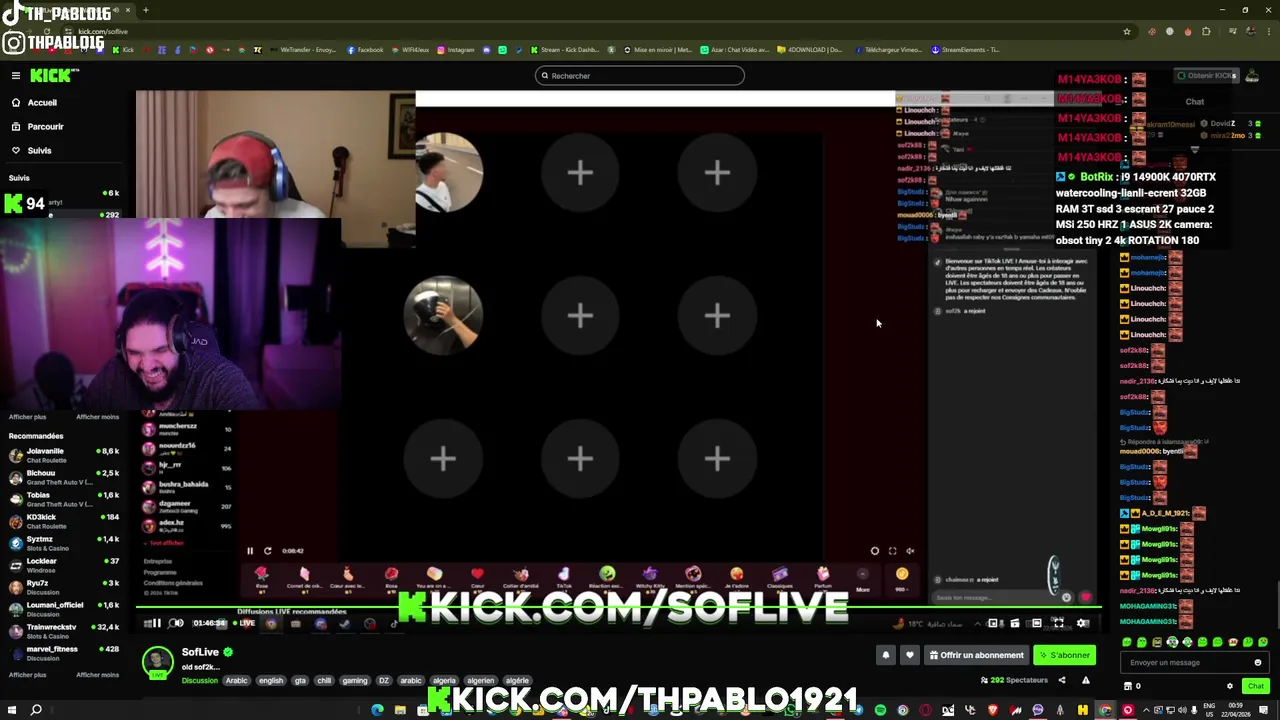The width and height of the screenshot is (1280, 720).
Task: Jump to LIVE in the player
Action: (244, 623)
